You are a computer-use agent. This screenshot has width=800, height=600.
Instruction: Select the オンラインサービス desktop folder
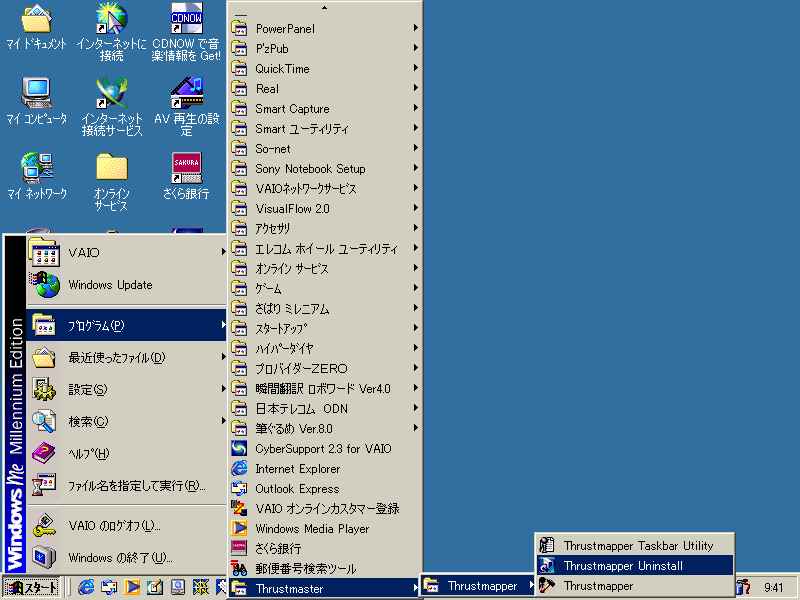111,182
